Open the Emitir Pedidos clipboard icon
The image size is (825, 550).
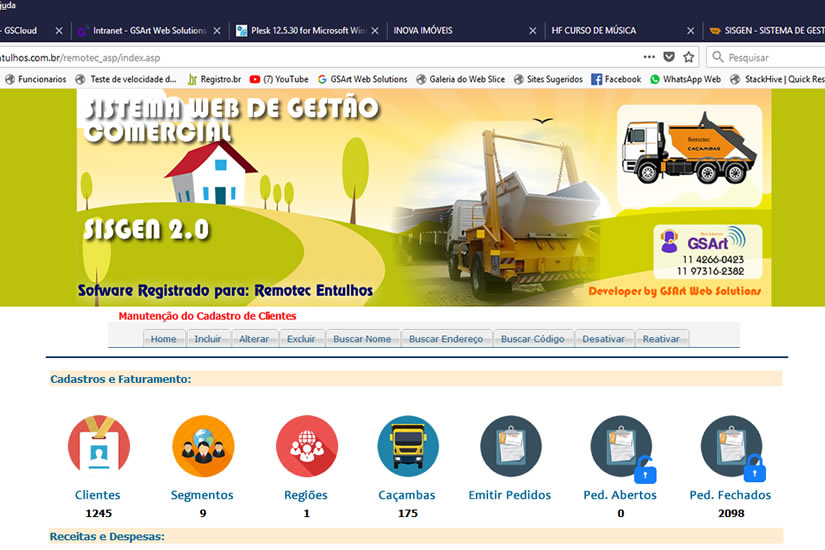coord(510,446)
